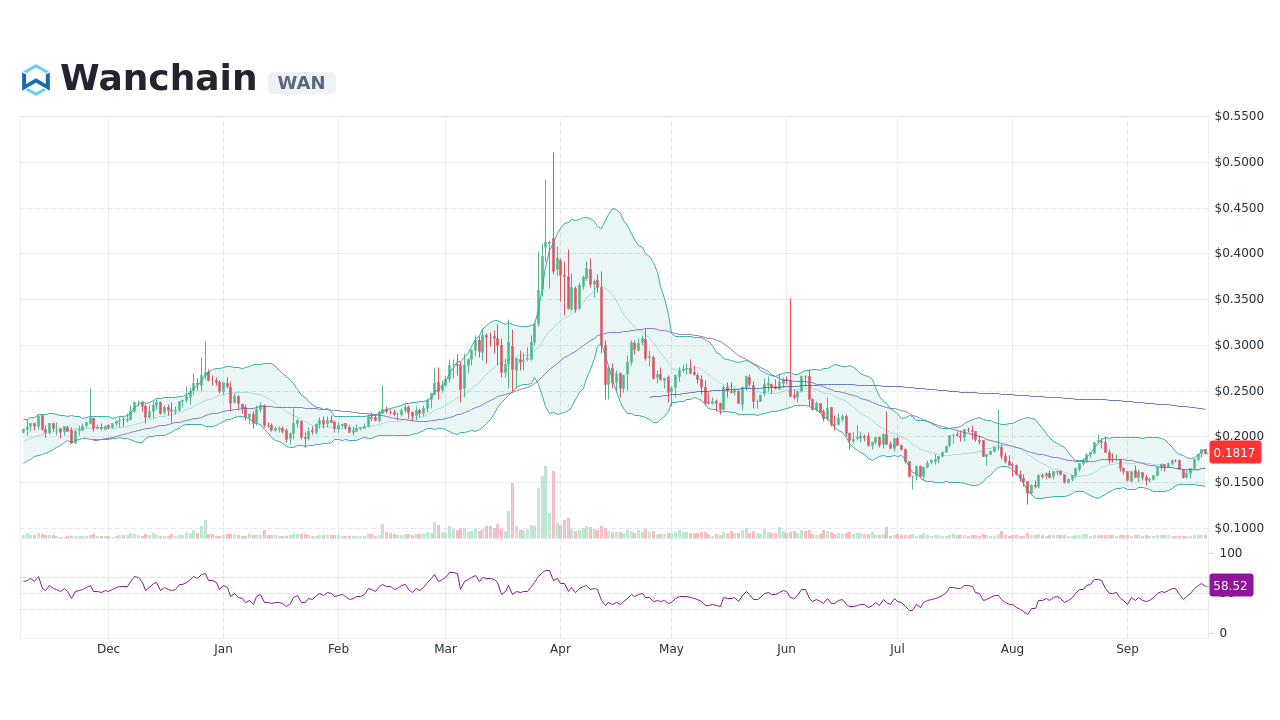The height and width of the screenshot is (720, 1280).
Task: Click the Sep label on time axis
Action: click(1127, 649)
